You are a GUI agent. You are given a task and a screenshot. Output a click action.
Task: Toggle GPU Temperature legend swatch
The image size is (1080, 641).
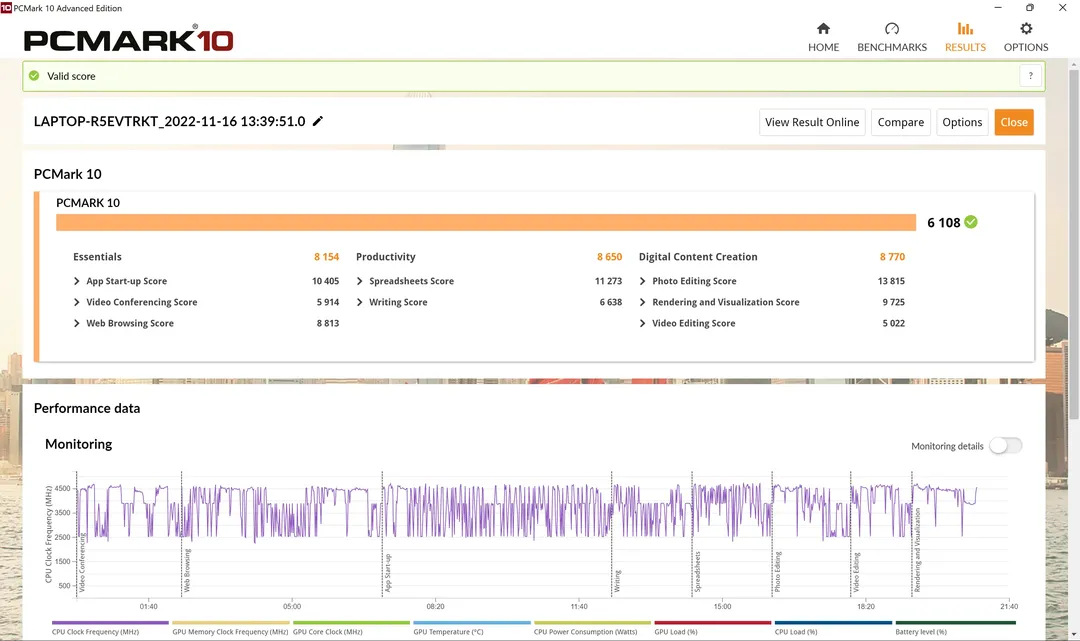(x=471, y=622)
